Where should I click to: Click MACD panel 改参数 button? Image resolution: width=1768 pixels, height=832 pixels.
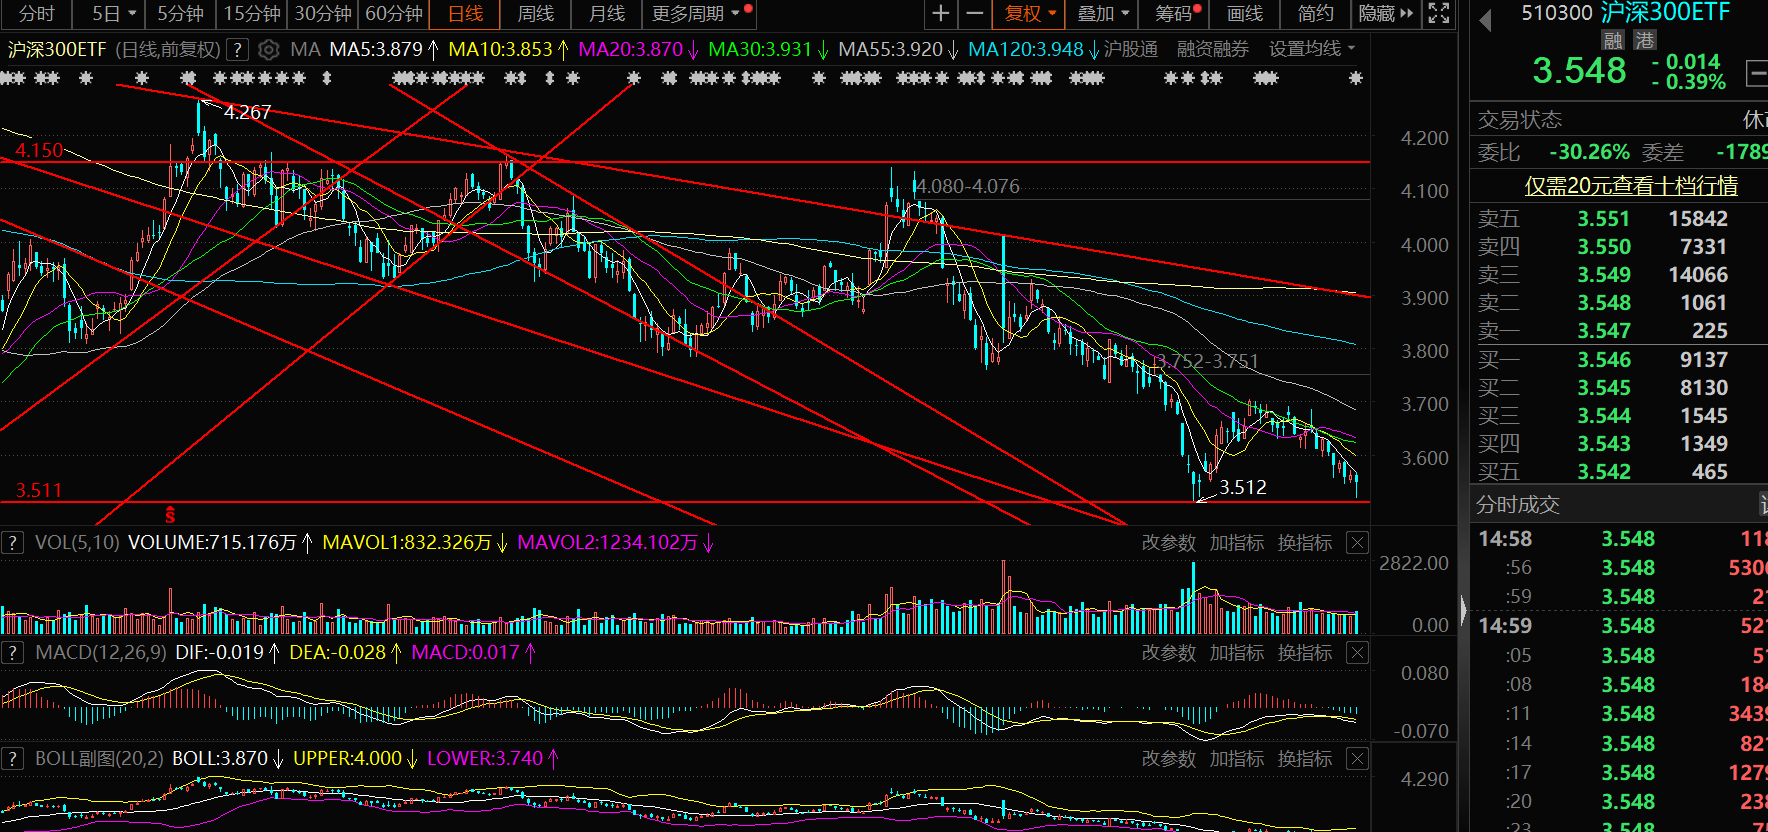[1169, 653]
